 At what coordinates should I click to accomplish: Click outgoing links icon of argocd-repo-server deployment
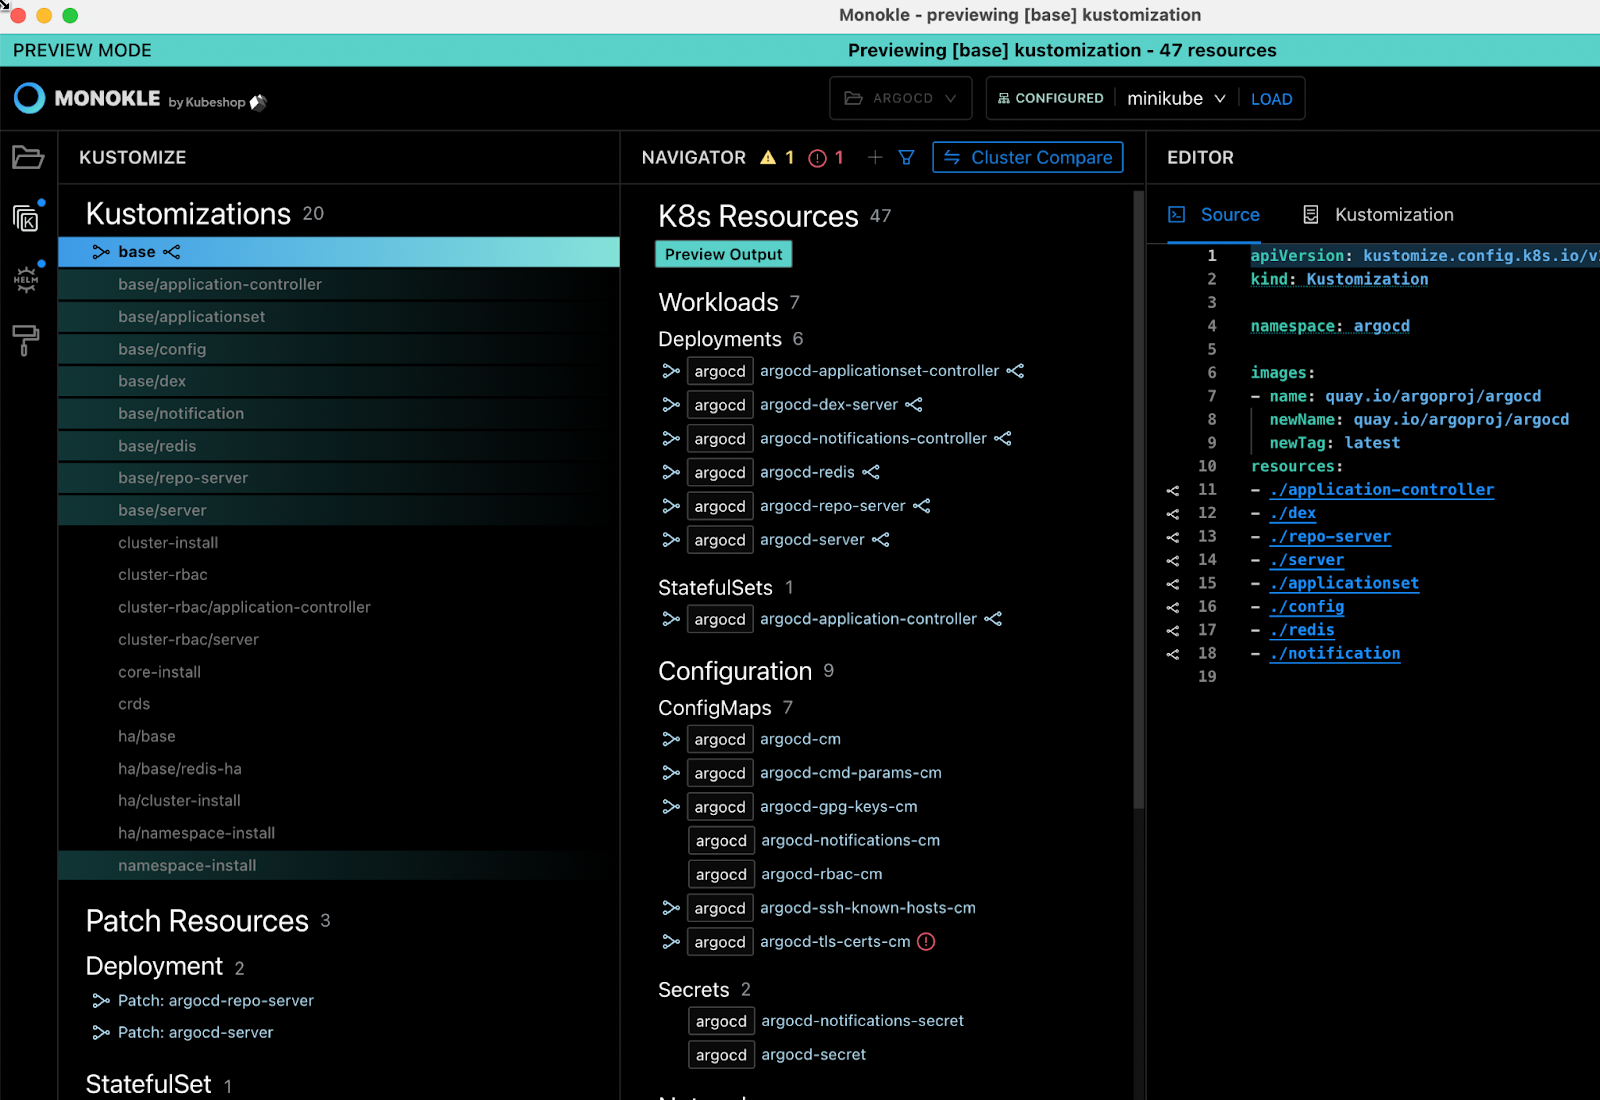coord(922,506)
